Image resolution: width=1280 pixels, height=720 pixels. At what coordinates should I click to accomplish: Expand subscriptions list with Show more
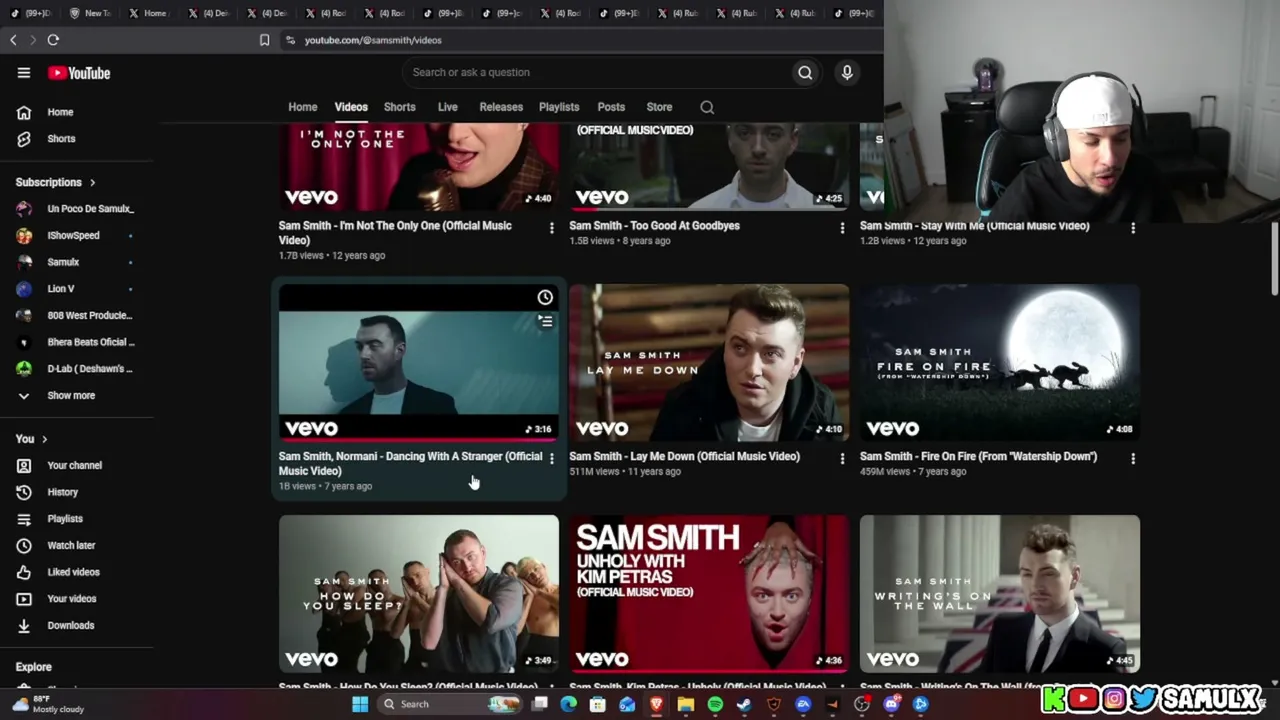71,395
